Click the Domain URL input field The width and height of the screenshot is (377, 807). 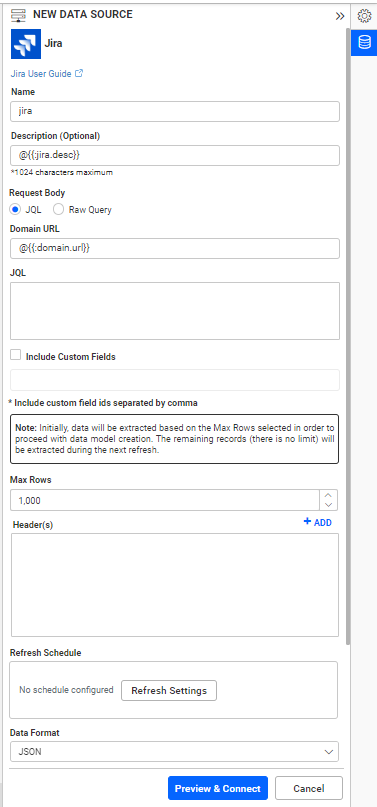coord(175,248)
